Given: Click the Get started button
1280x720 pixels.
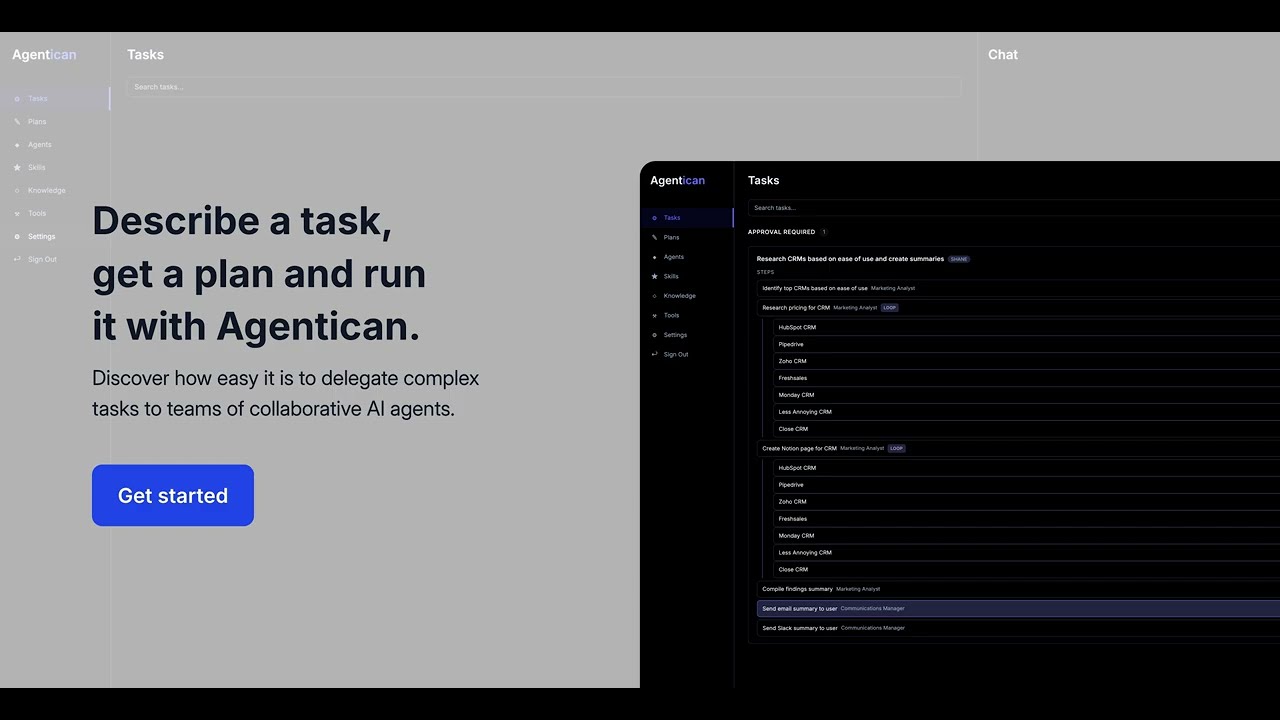Looking at the screenshot, I should (x=172, y=495).
